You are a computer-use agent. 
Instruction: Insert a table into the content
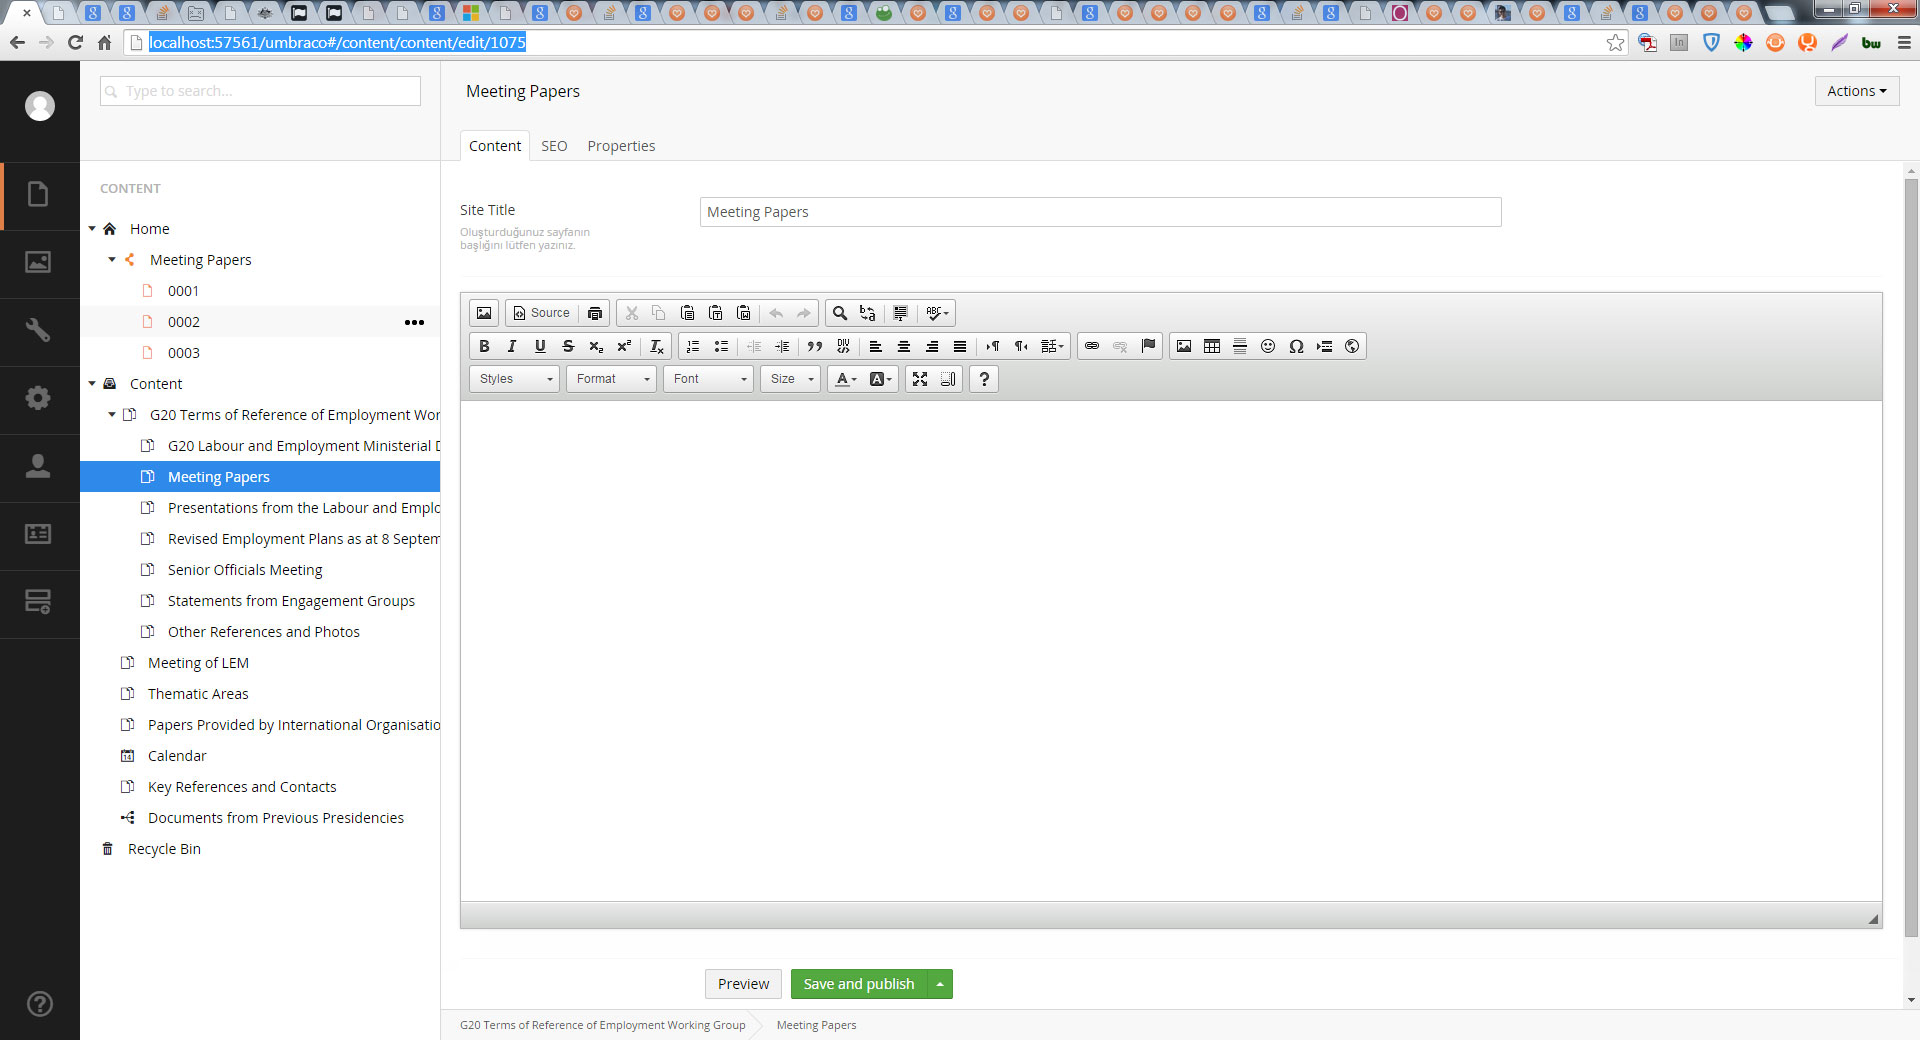coord(1212,346)
